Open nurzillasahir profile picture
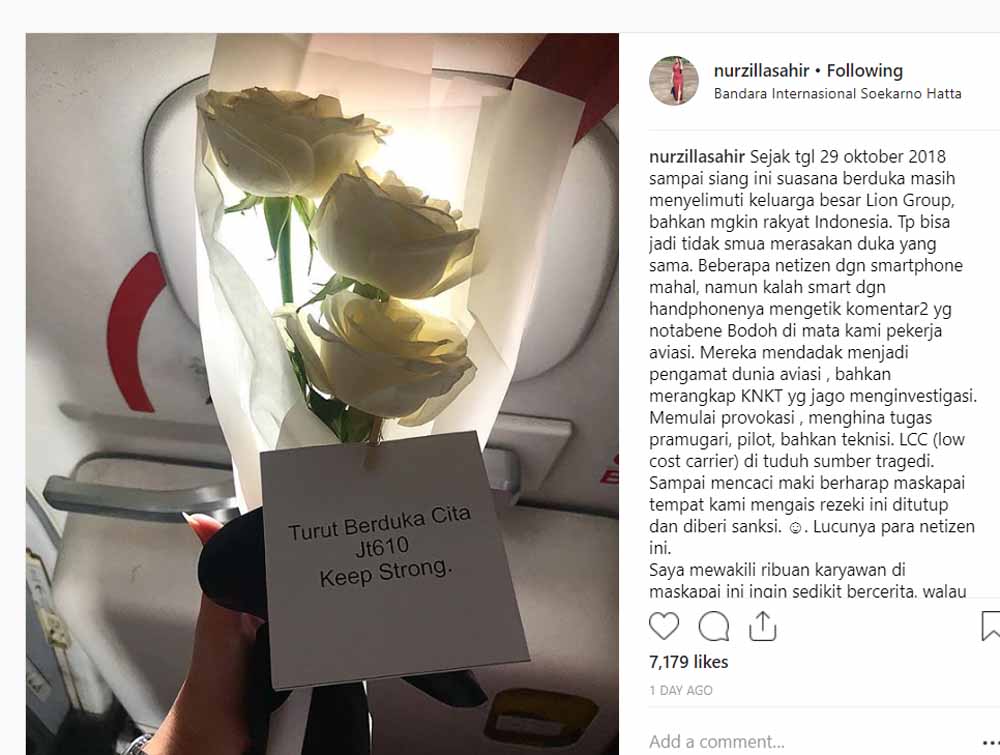1000x755 pixels. coord(673,80)
